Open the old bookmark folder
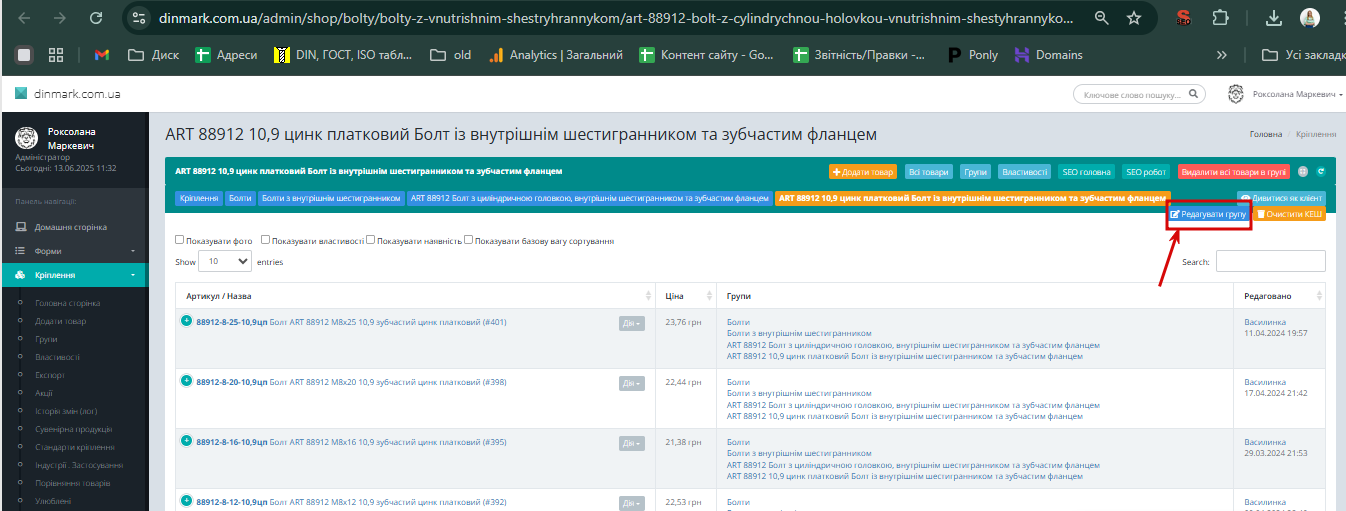Viewport: 1346px width, 511px height. (450, 55)
